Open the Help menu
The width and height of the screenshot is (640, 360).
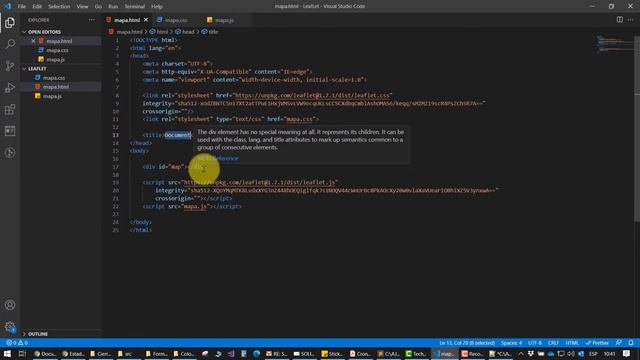point(157,7)
